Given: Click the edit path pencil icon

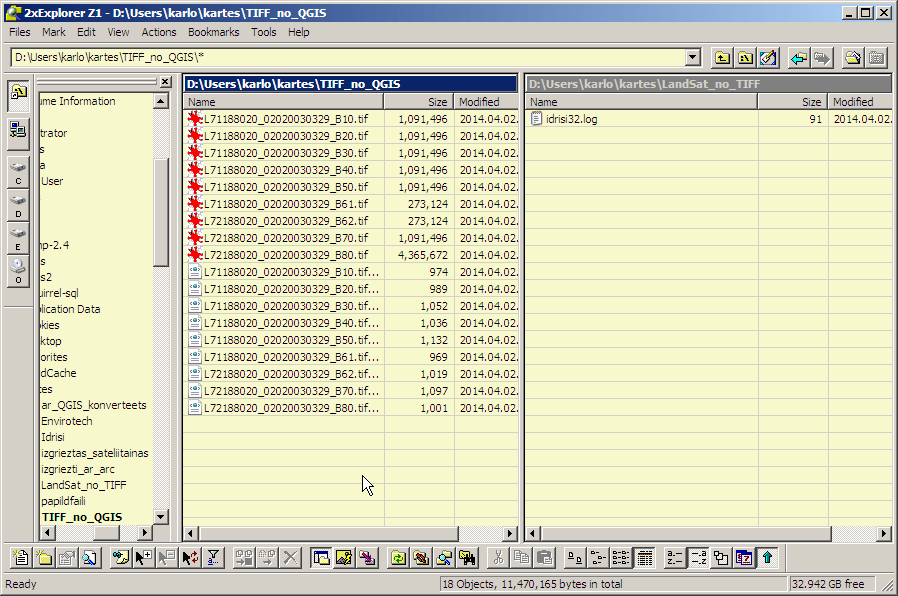Looking at the screenshot, I should coord(768,58).
